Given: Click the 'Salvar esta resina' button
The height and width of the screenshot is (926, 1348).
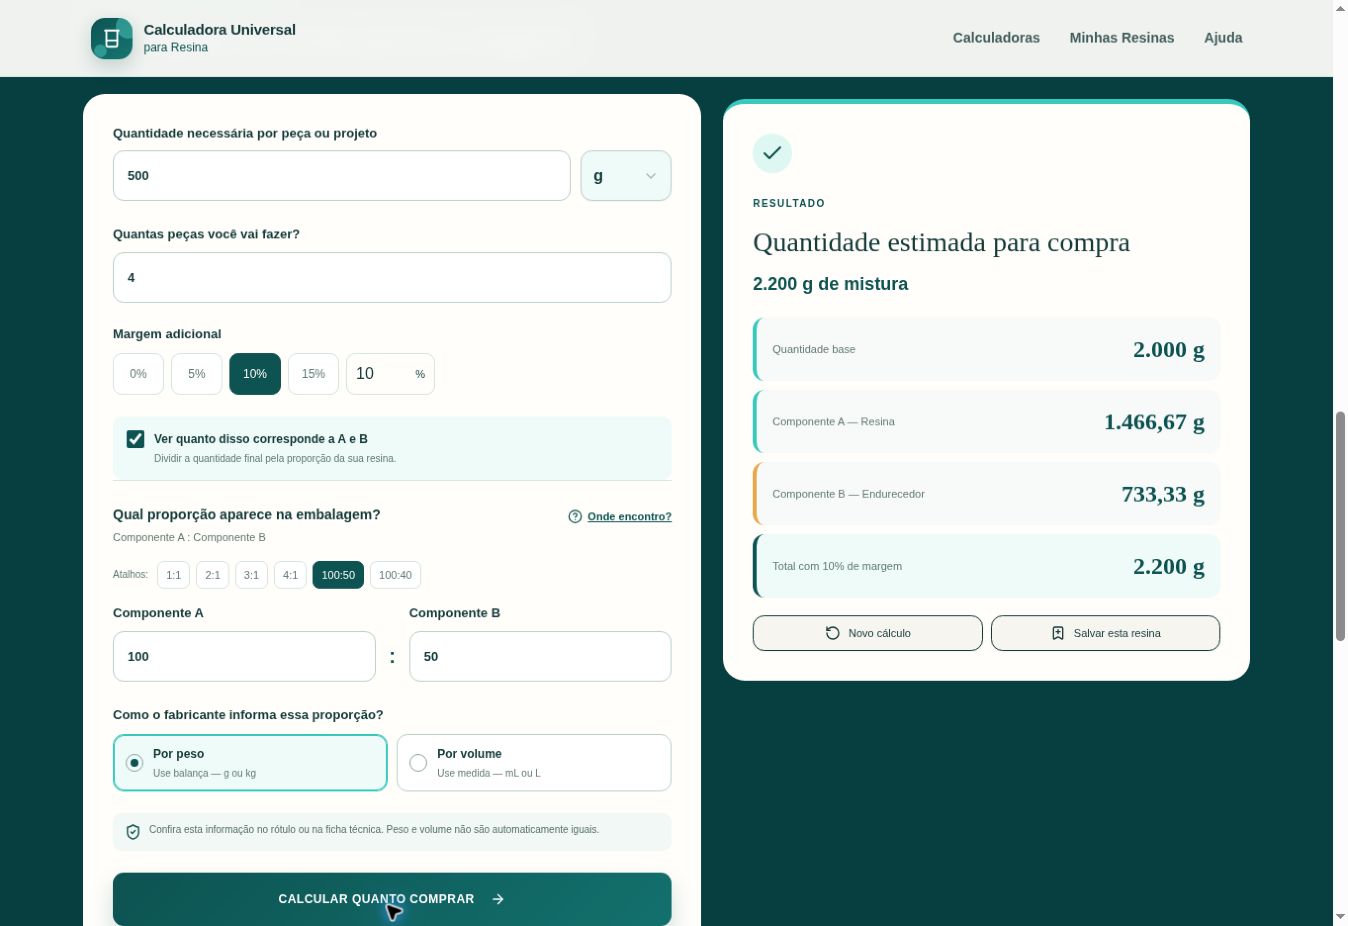Looking at the screenshot, I should click(1105, 633).
